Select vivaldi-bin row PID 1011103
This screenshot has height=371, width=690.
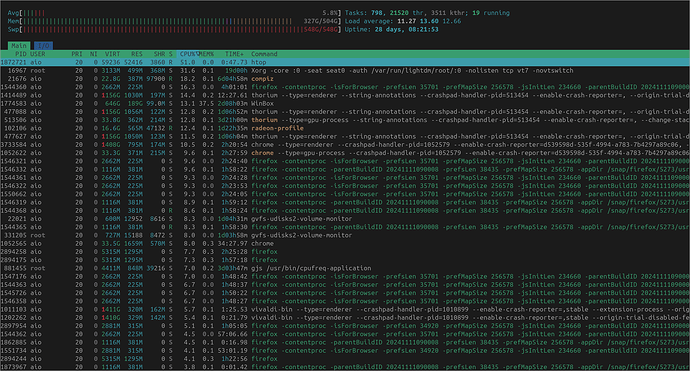(345, 309)
